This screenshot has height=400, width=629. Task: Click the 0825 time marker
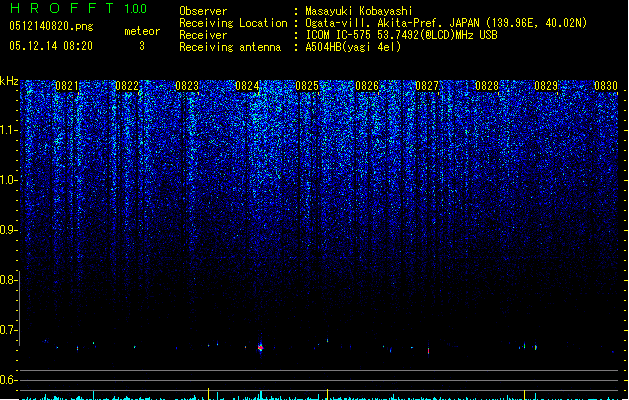[307, 86]
